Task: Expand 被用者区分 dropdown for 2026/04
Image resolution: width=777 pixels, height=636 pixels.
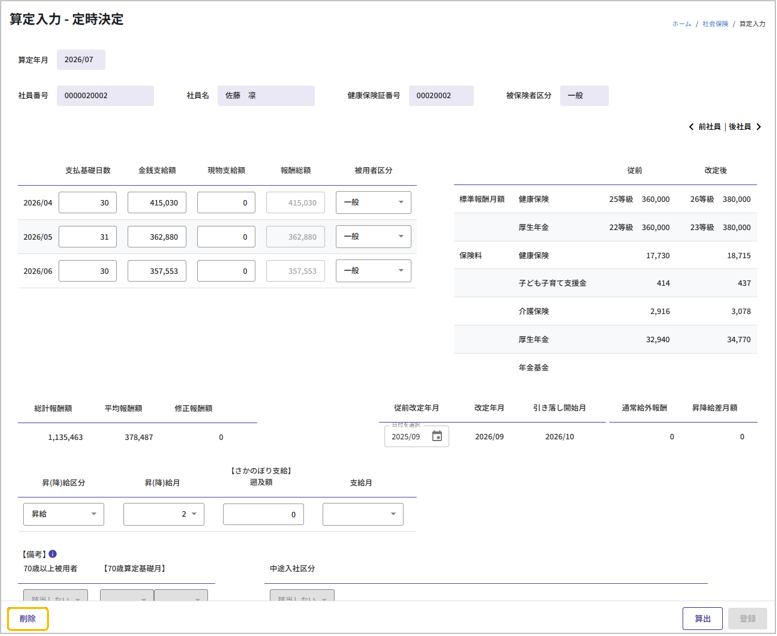Action: coord(373,203)
